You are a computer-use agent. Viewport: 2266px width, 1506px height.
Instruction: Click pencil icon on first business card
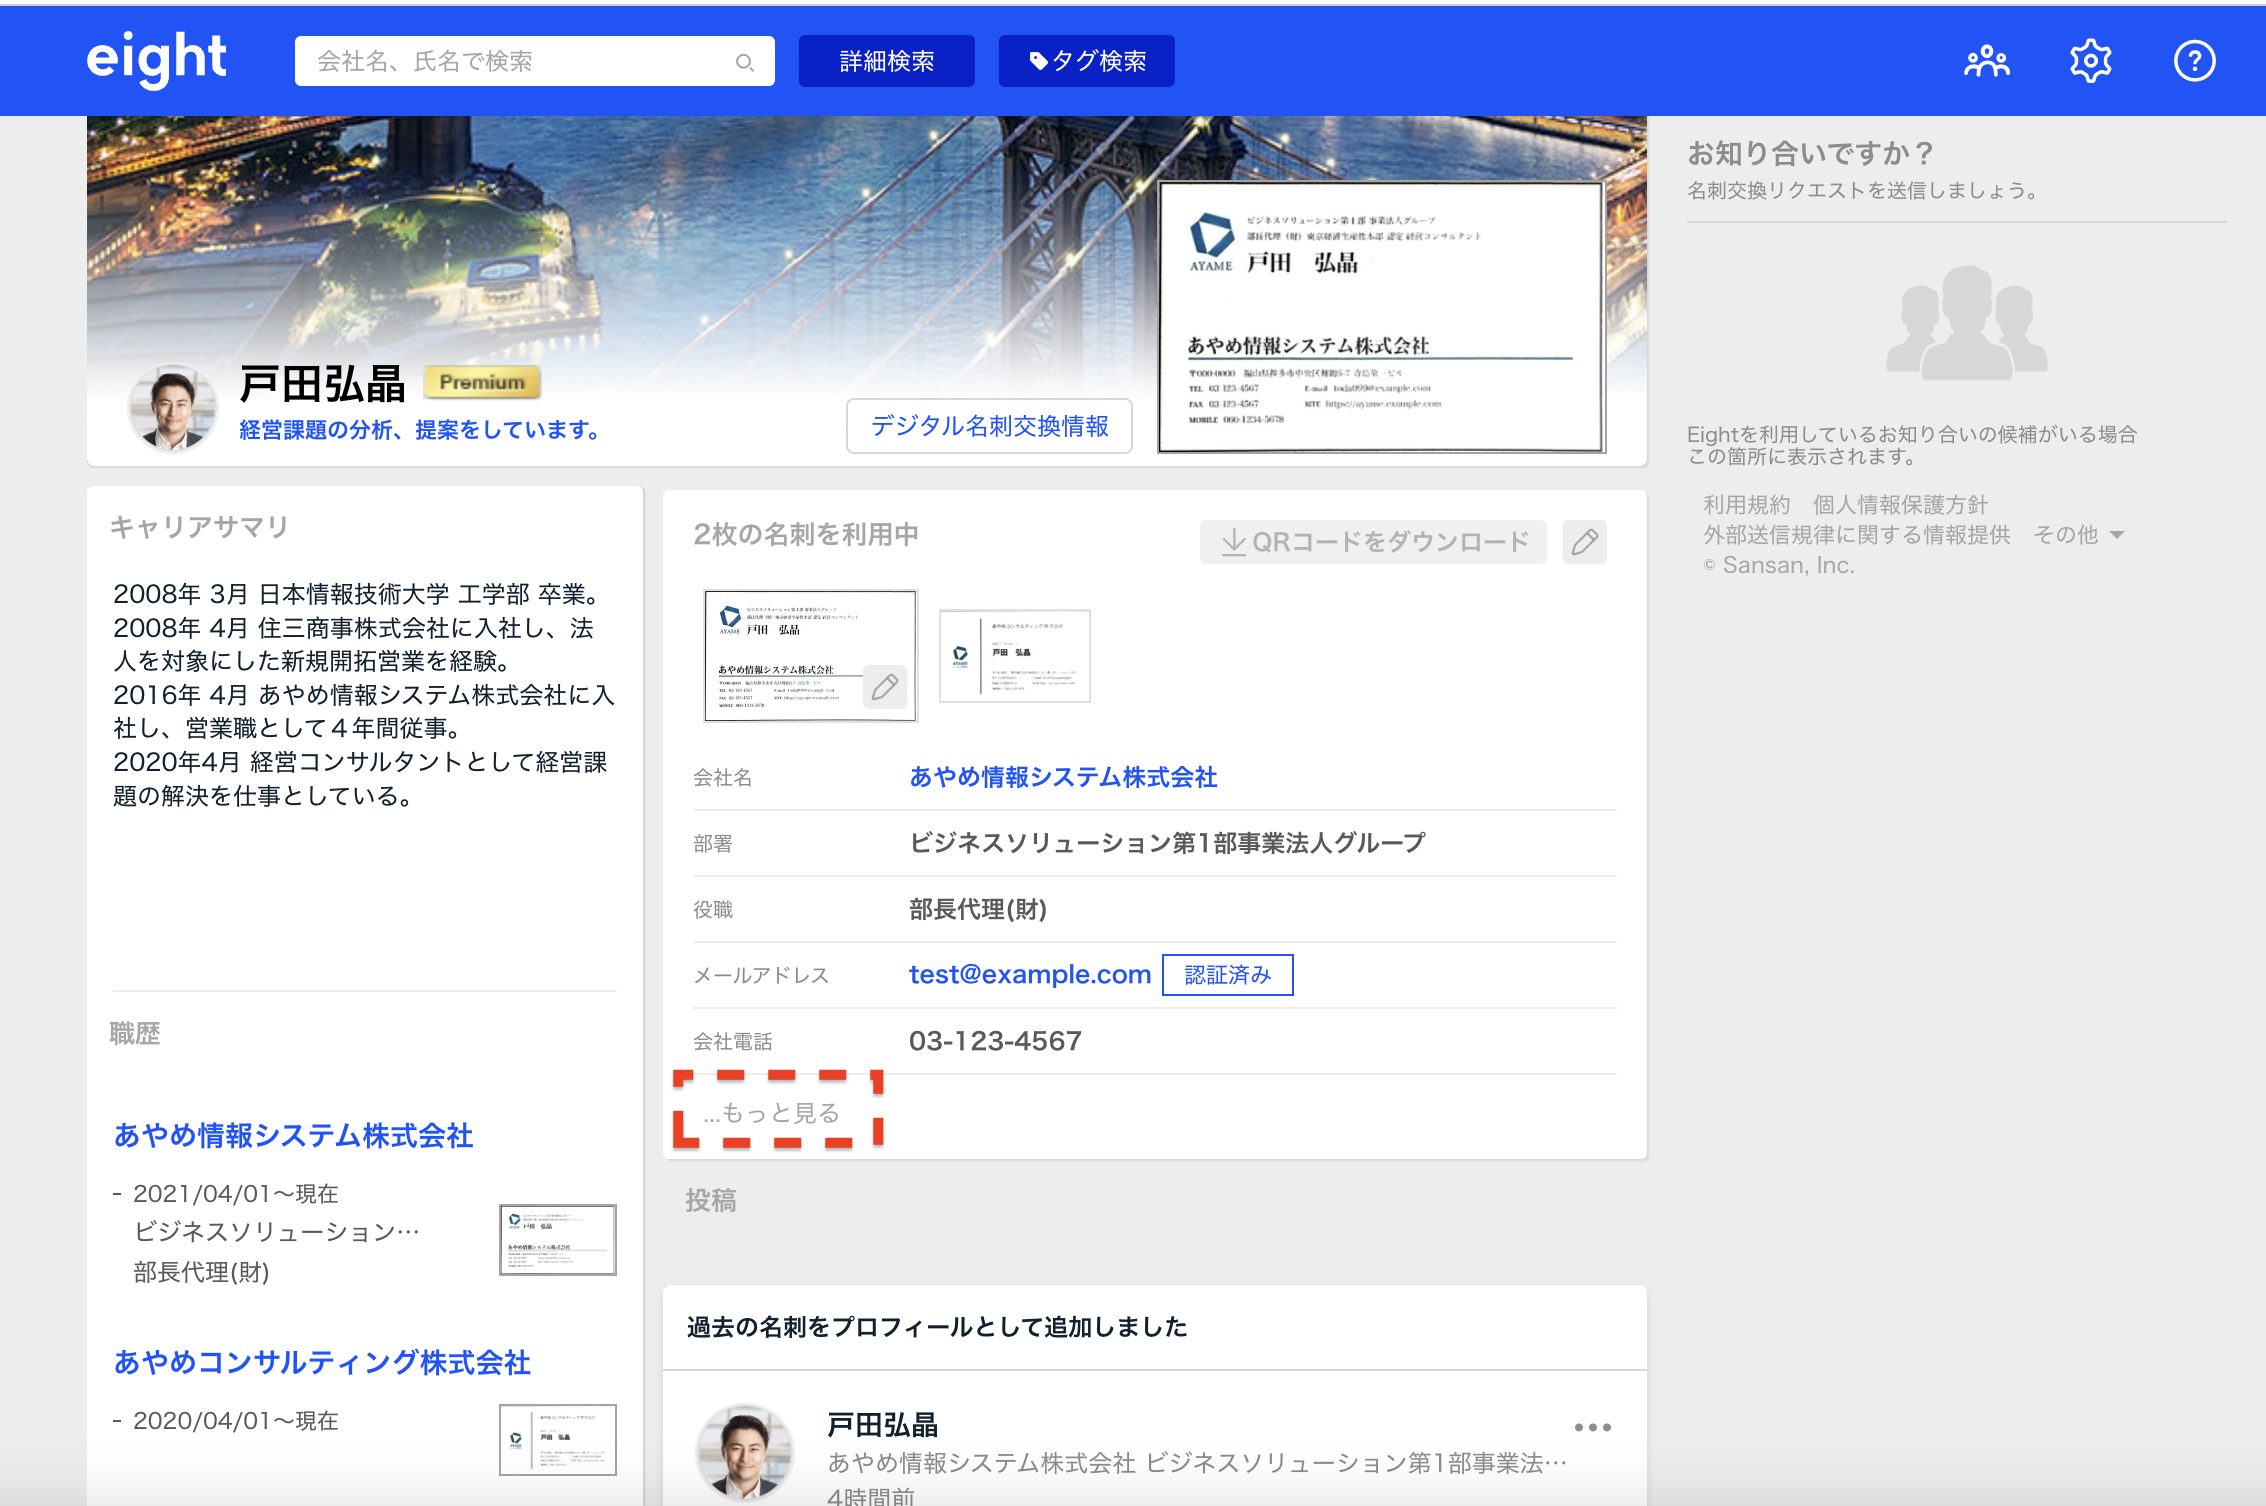pos(884,687)
